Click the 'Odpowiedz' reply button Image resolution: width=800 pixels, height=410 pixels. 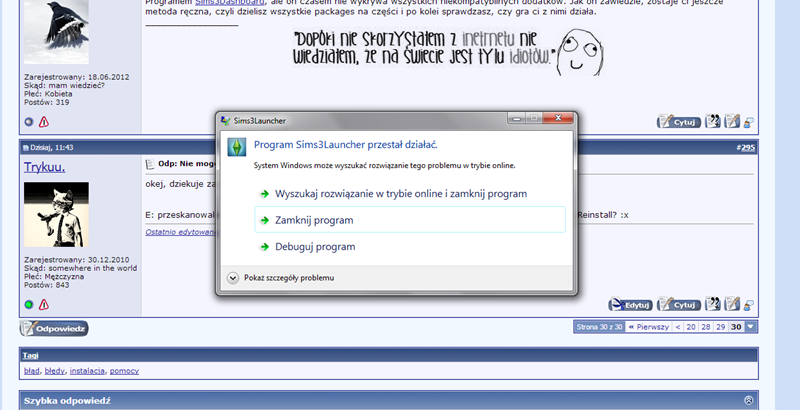[54, 328]
